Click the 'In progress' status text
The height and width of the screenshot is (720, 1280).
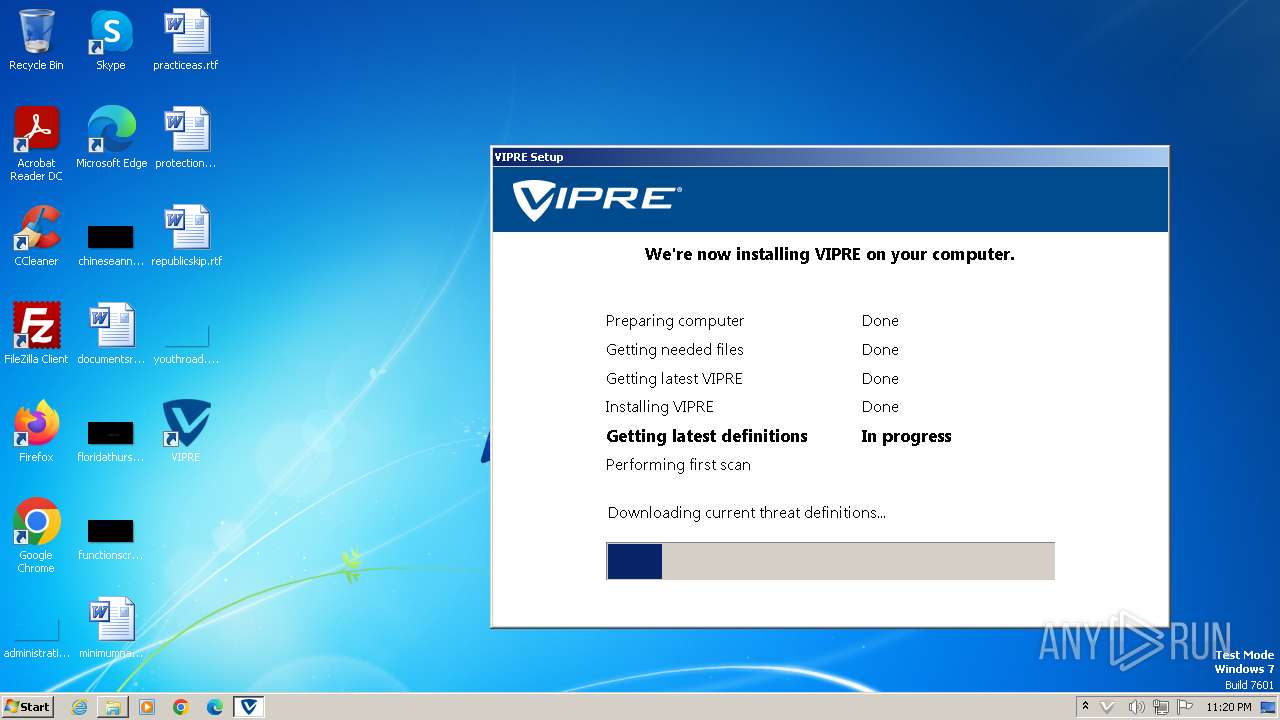pyautogui.click(x=907, y=436)
